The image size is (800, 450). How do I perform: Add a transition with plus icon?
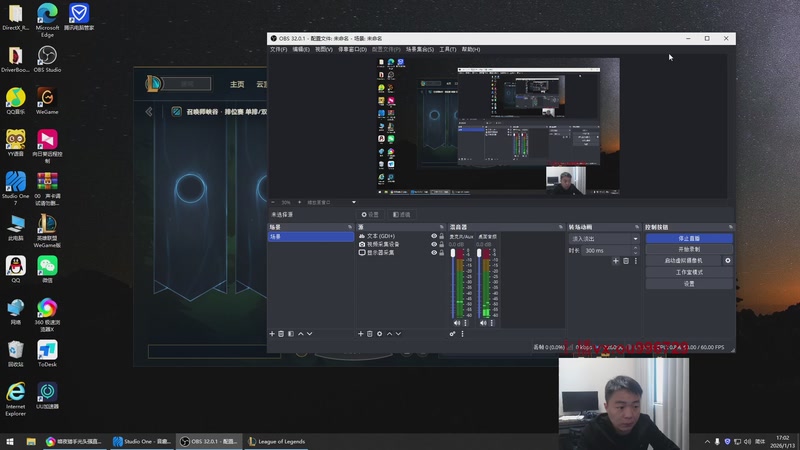coord(616,261)
